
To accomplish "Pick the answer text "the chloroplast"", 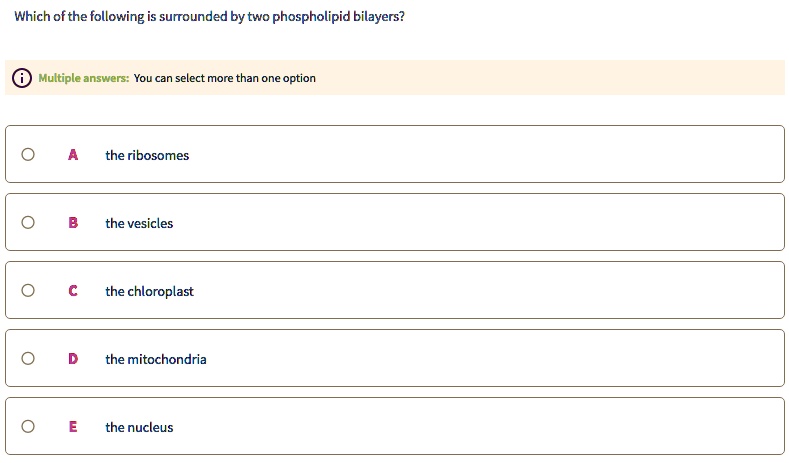I will 149,291.
